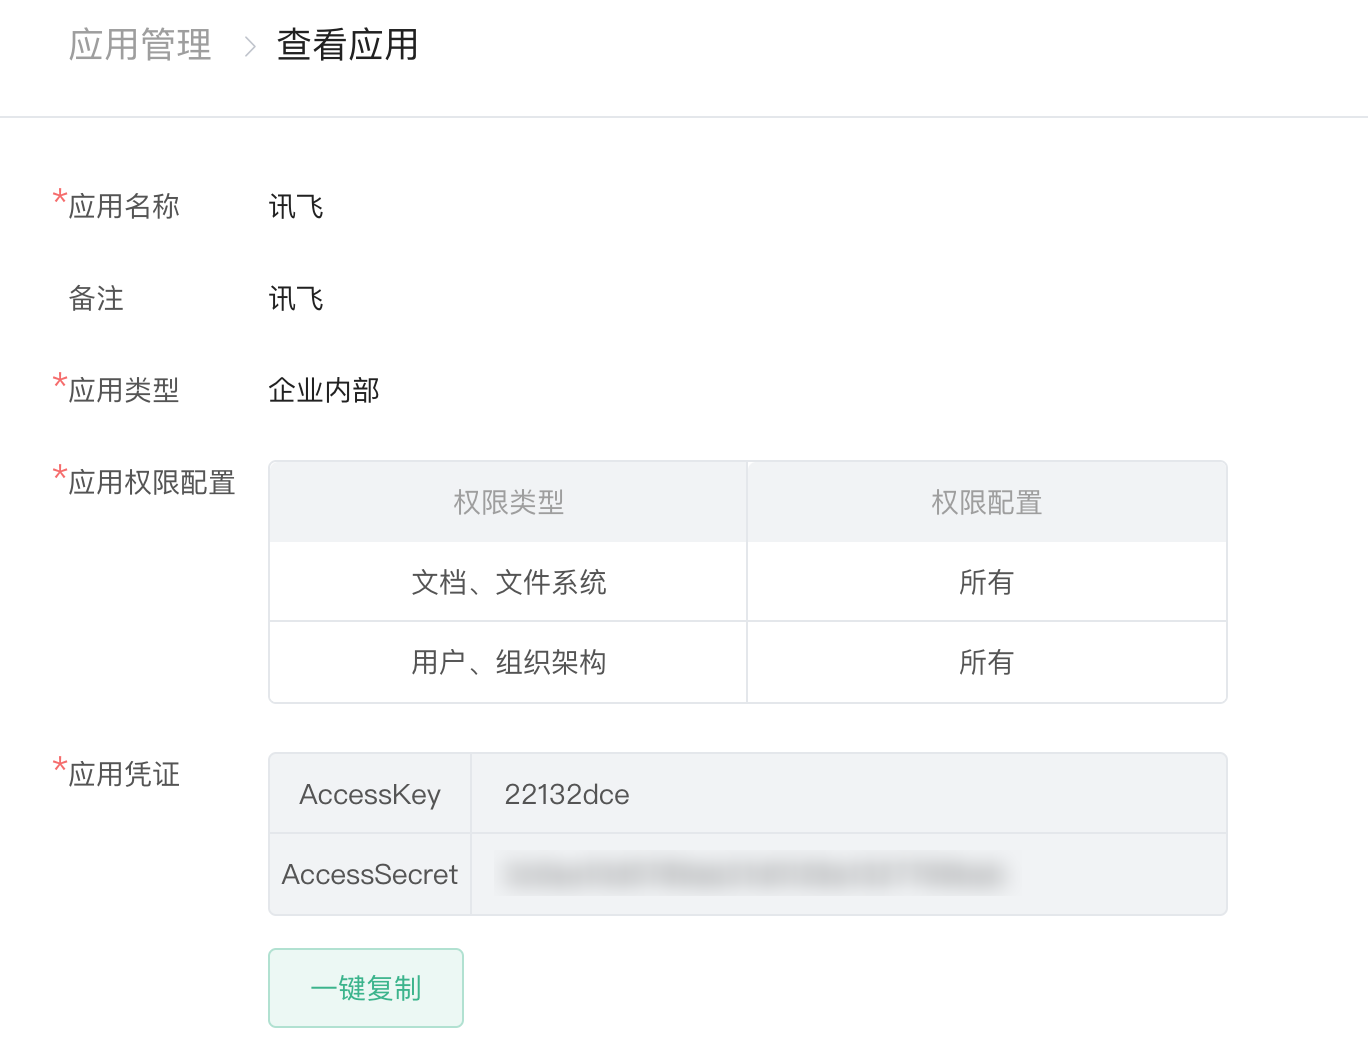This screenshot has width=1368, height=1056.
Task: Click the 应用名称 value 讯飞
Action: [296, 207]
